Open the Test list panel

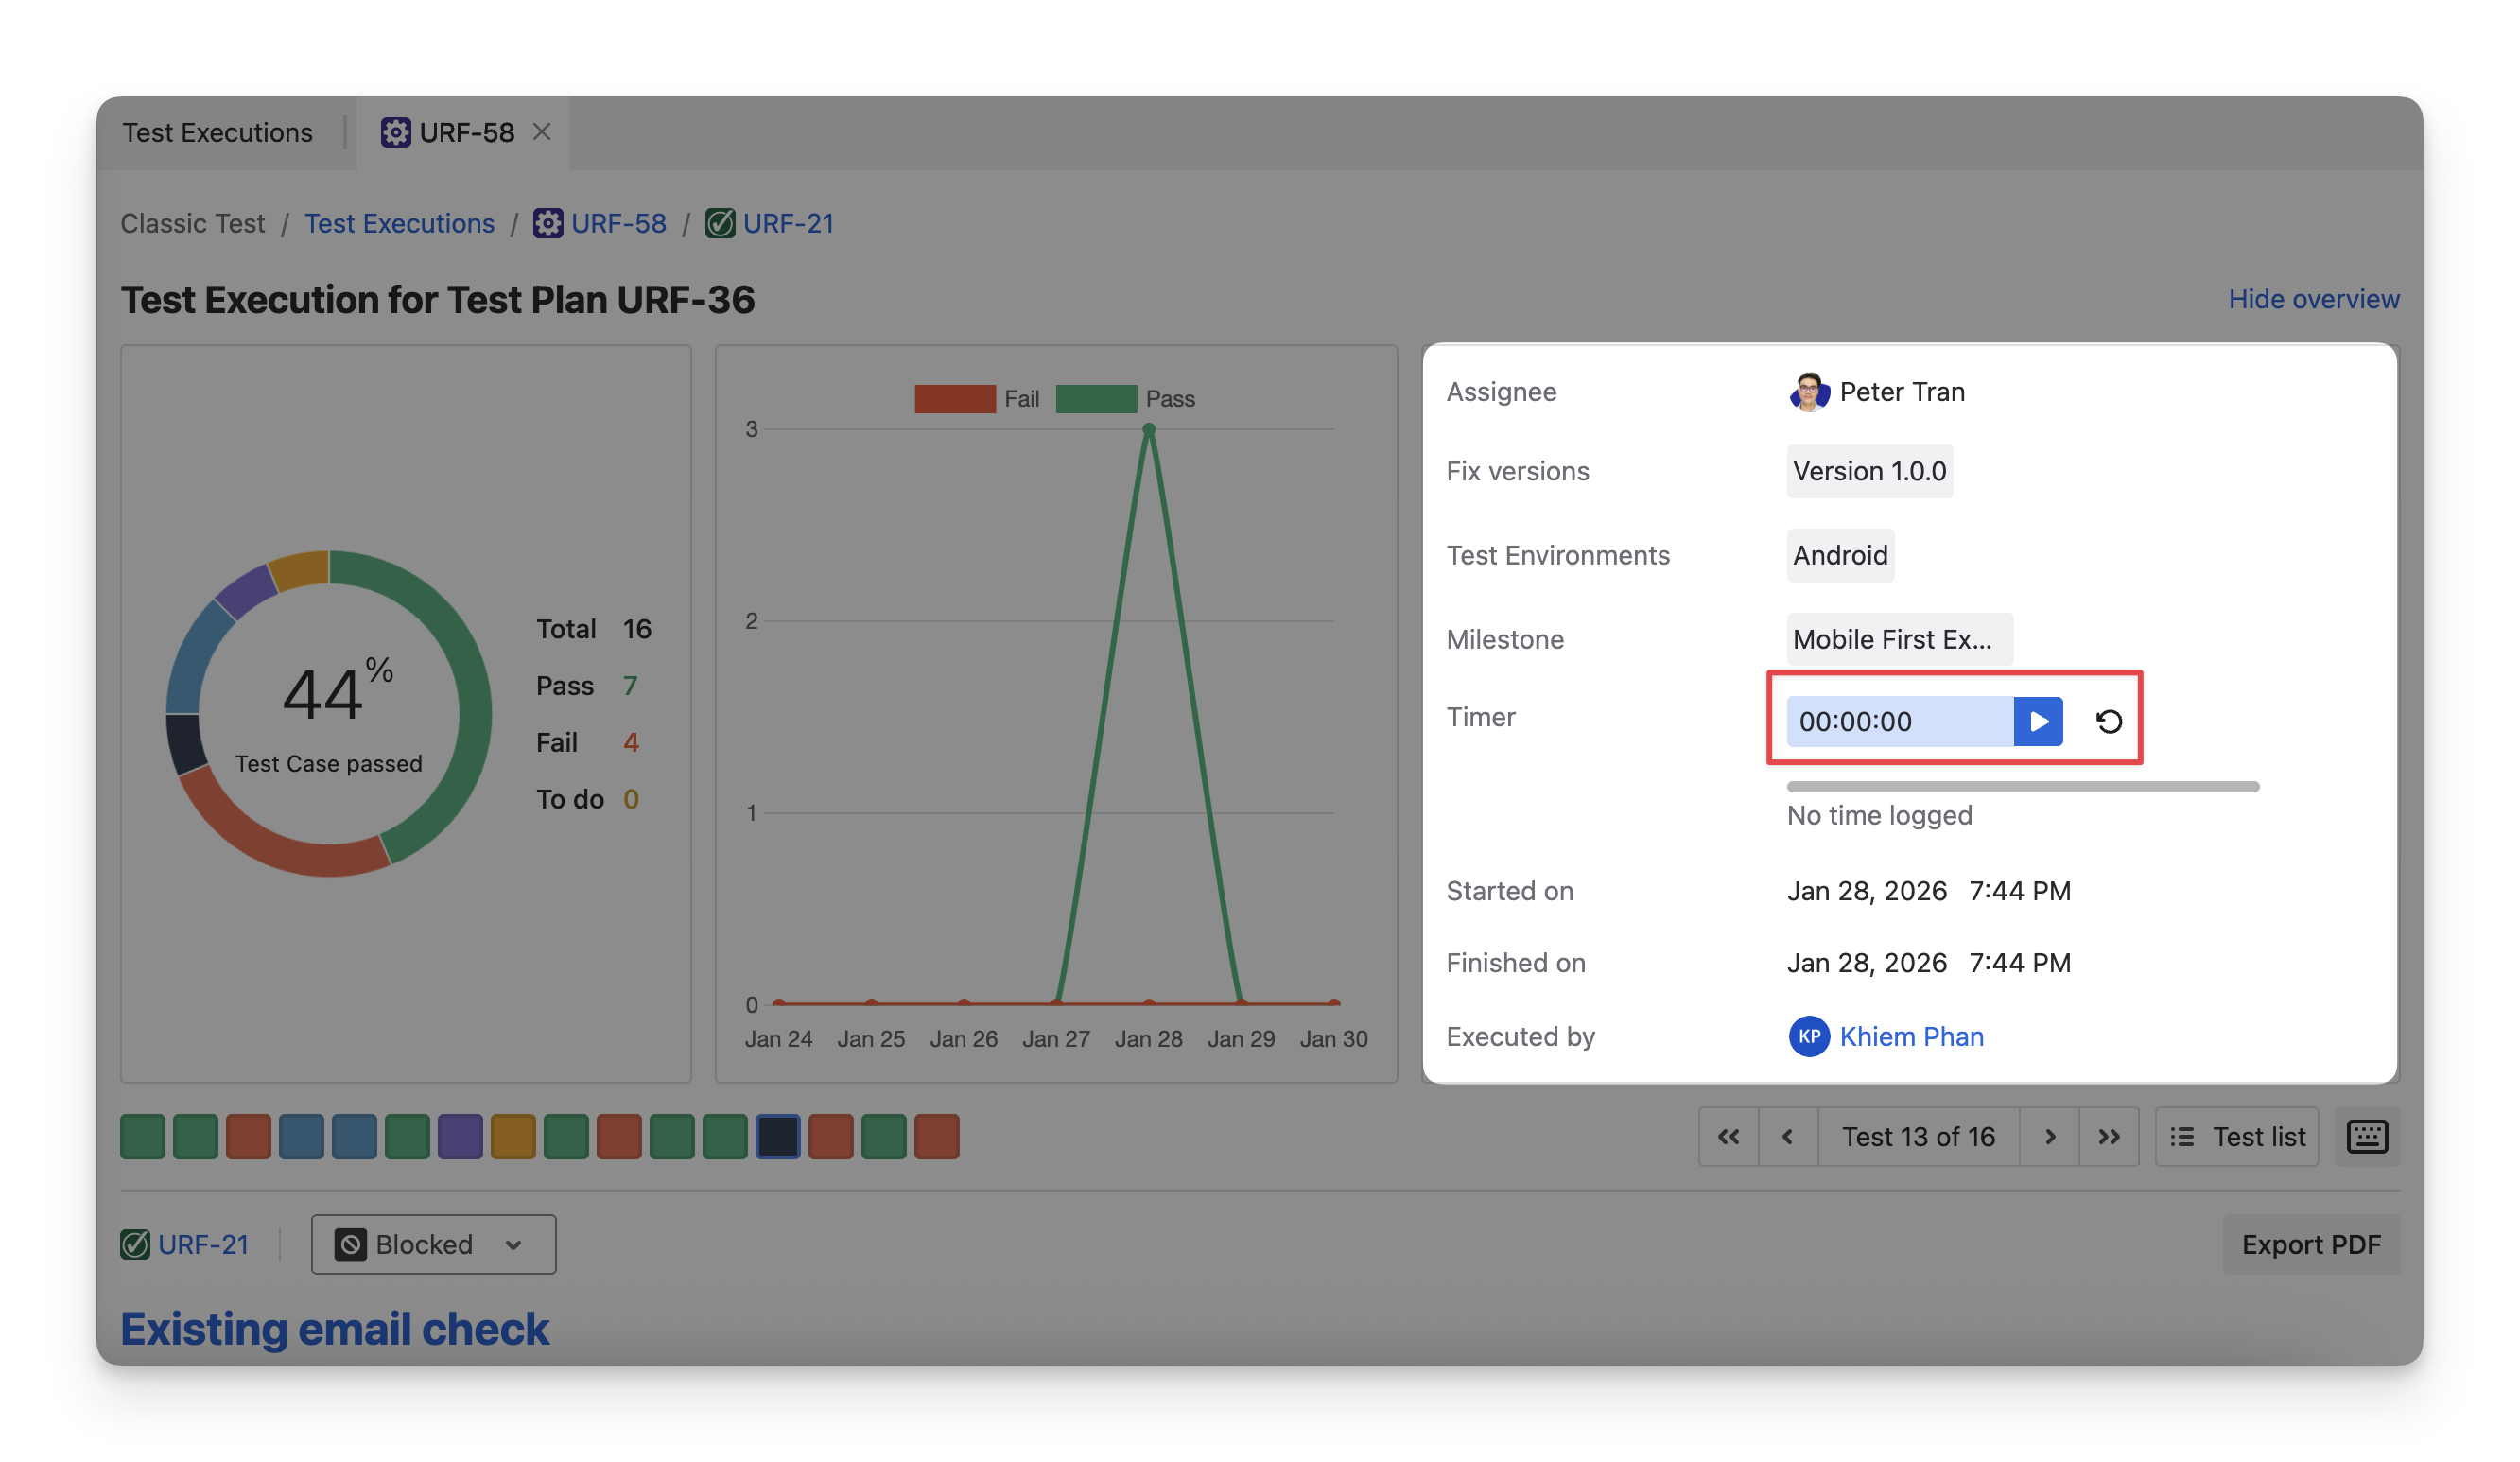pyautogui.click(x=2237, y=1136)
